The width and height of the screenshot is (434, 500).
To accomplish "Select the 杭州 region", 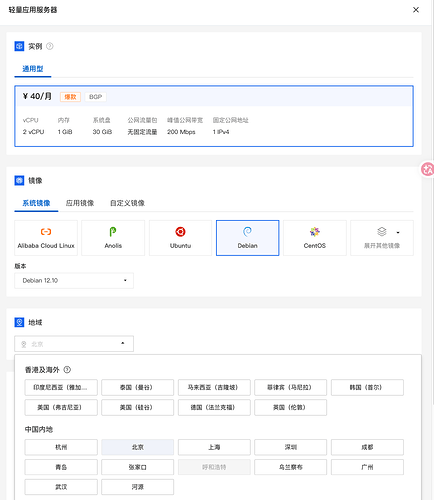I will (x=61, y=447).
